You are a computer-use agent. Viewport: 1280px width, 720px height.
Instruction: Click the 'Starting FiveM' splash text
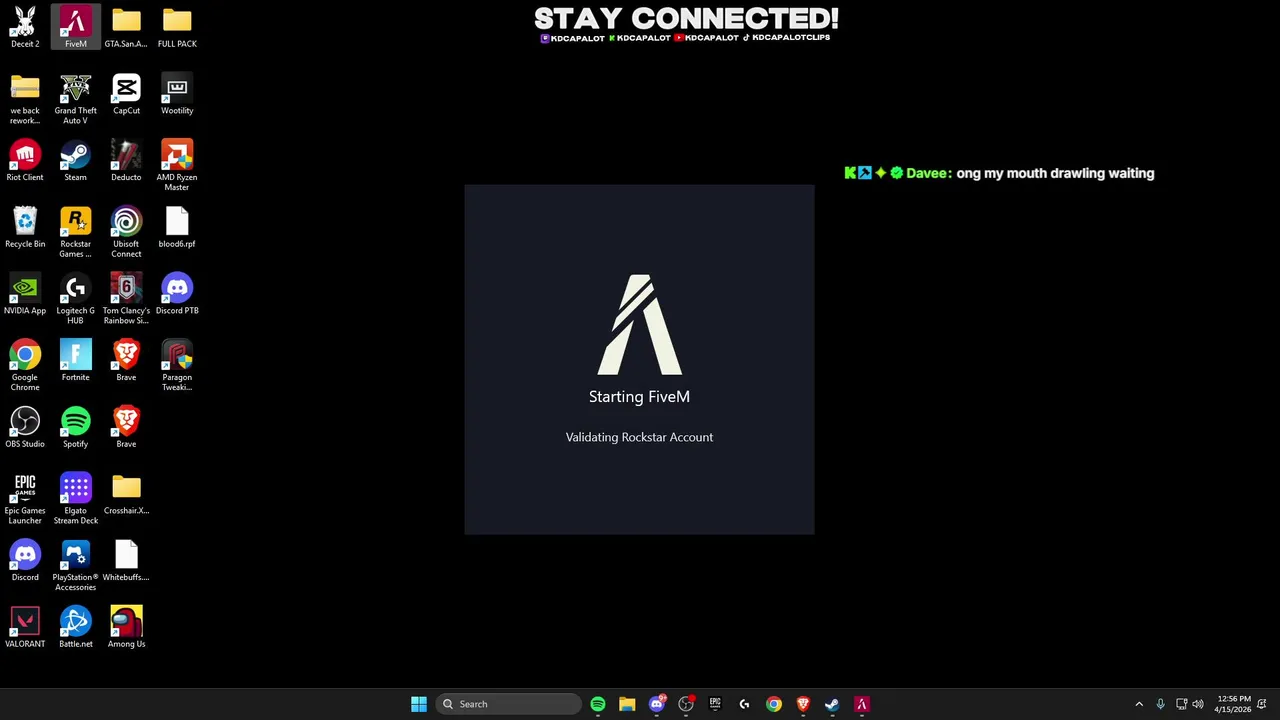point(639,397)
